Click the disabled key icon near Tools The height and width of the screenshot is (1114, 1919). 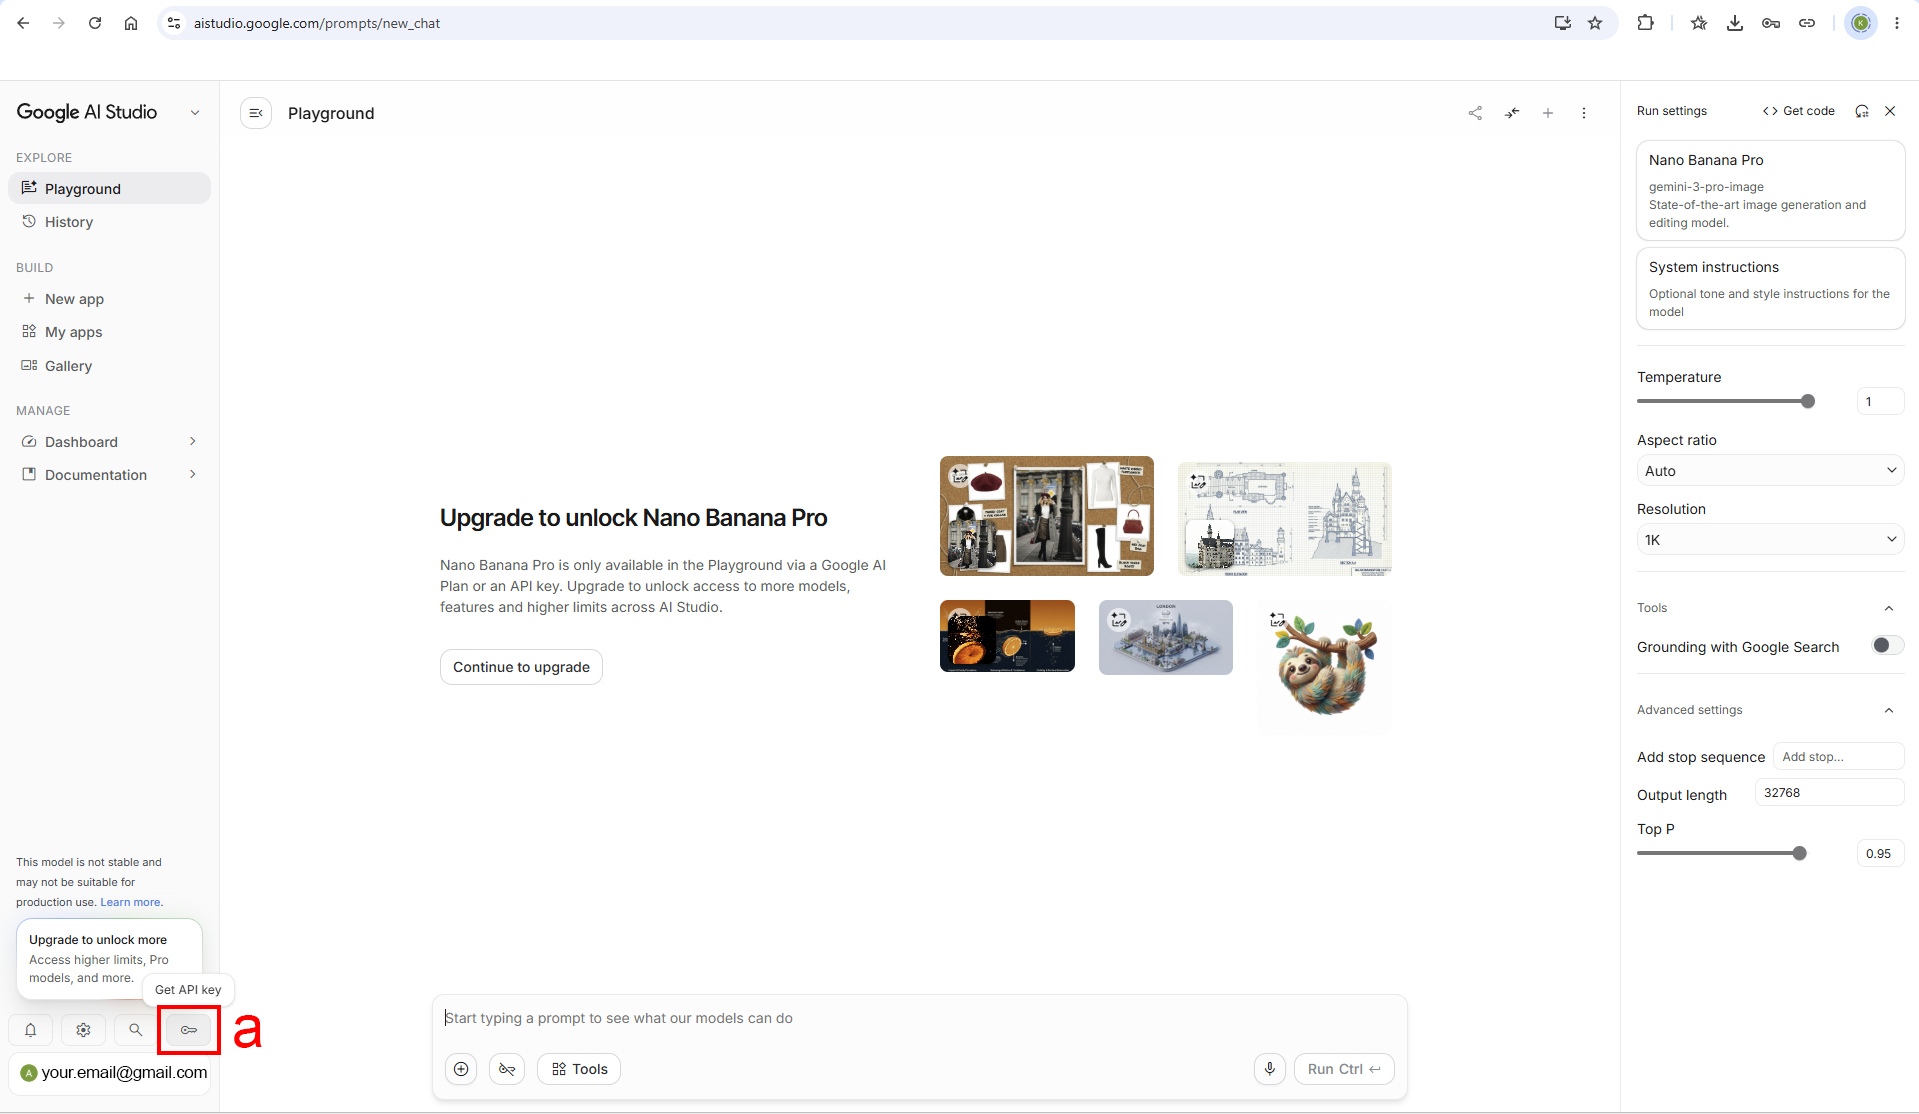[507, 1069]
